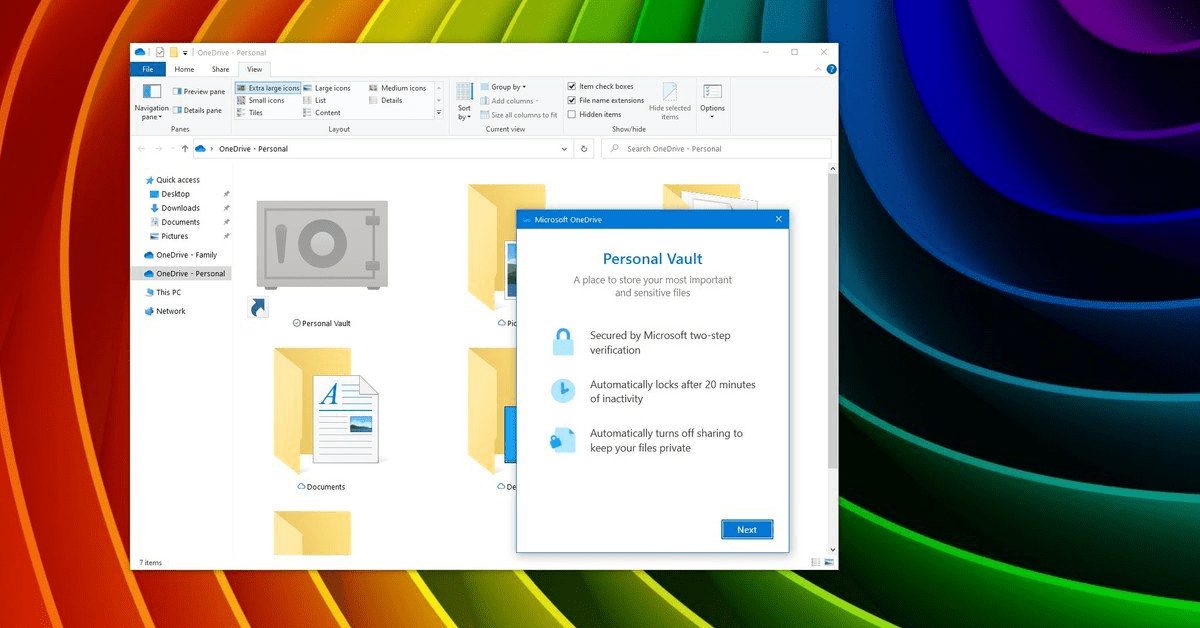Click the Personal Vault file name label
This screenshot has width=1200, height=628.
tap(326, 324)
